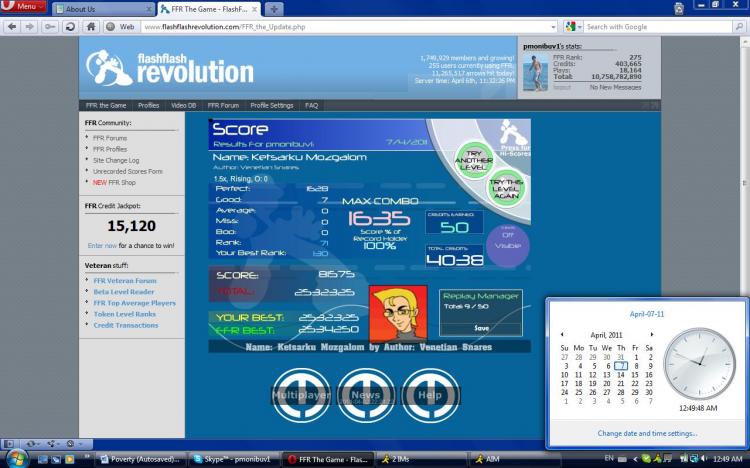
Task: Open FFR Profiles sidebar link
Action: point(110,149)
